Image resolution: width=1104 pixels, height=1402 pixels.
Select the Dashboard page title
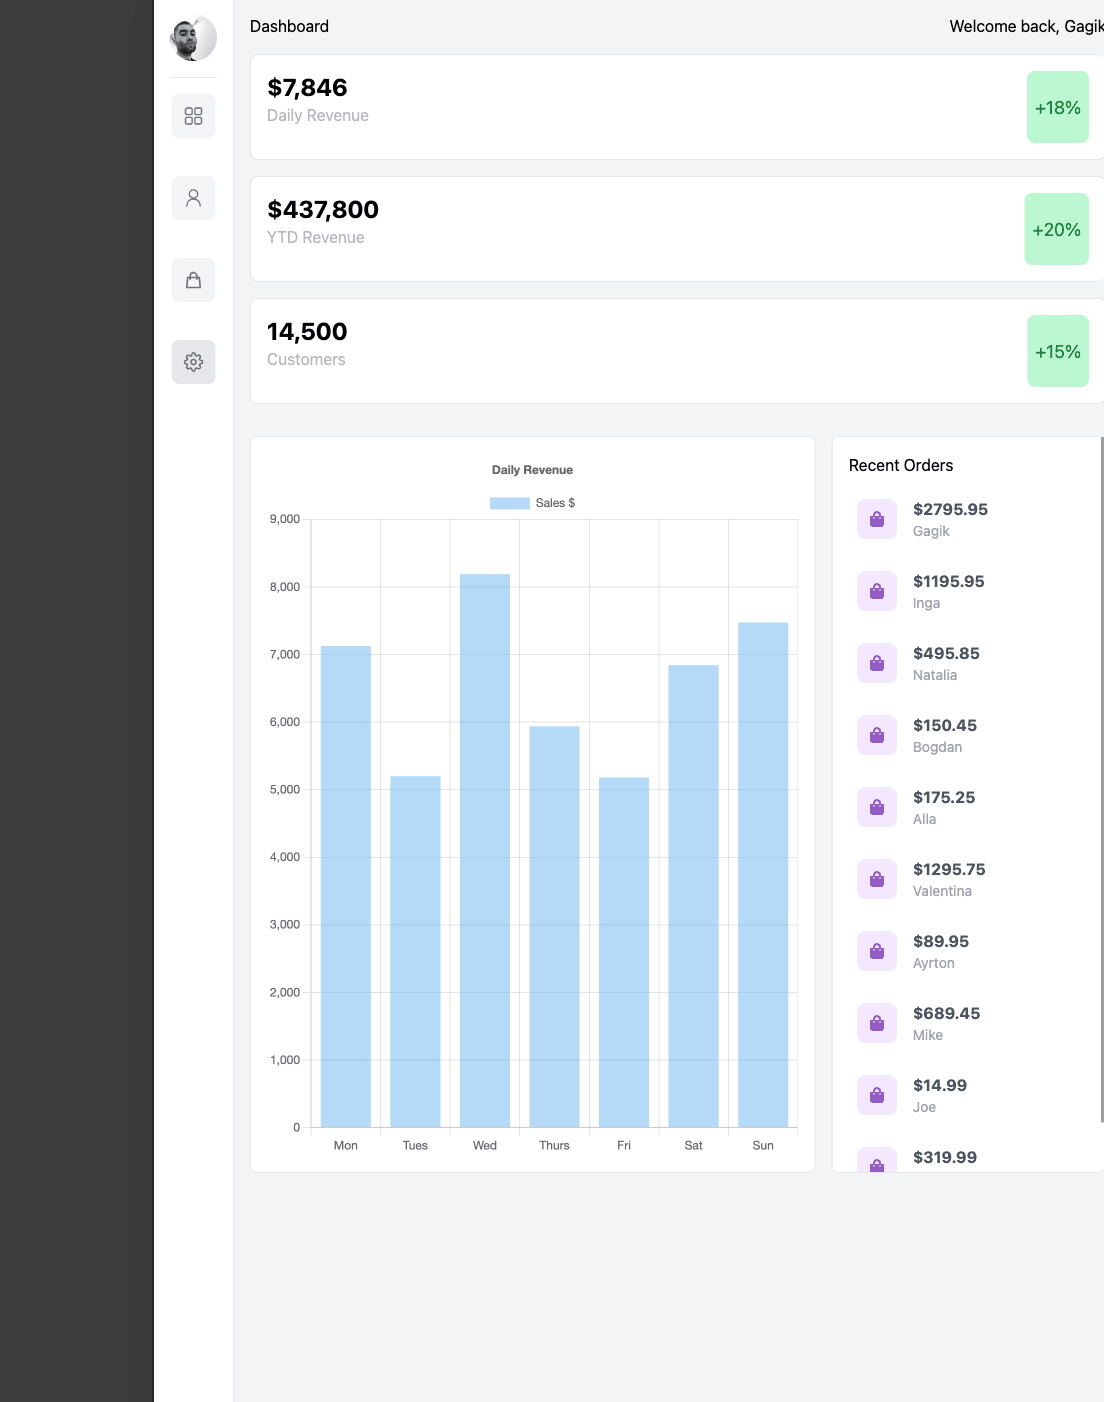pos(289,26)
